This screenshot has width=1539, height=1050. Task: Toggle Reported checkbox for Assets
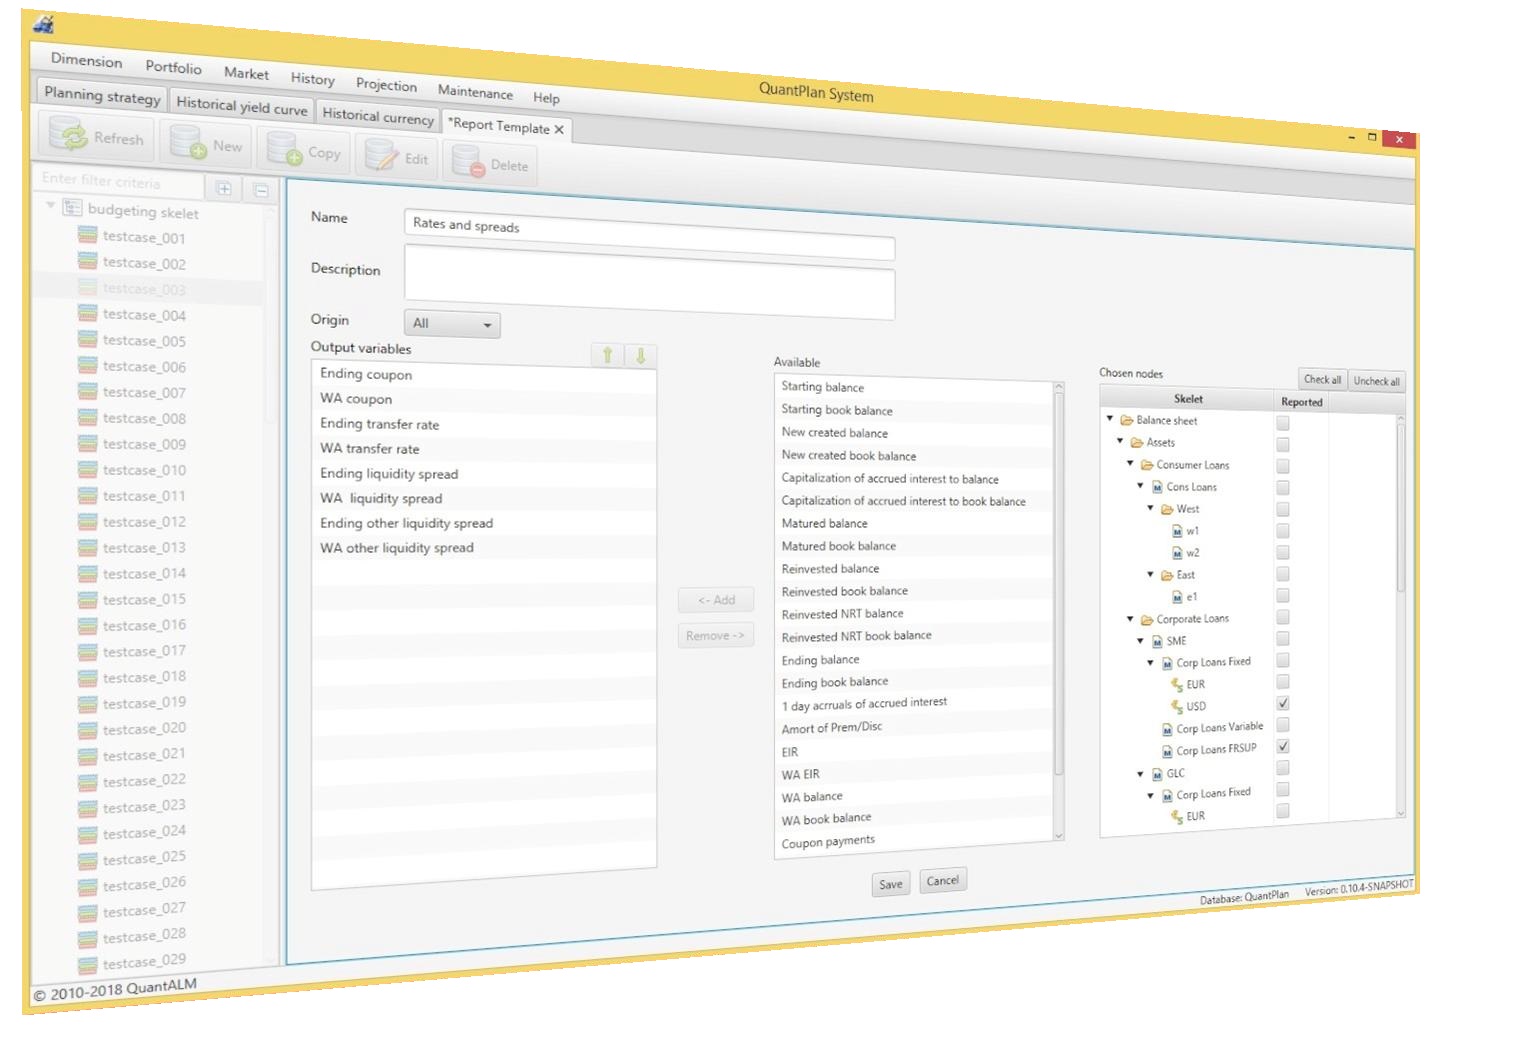[x=1283, y=445]
